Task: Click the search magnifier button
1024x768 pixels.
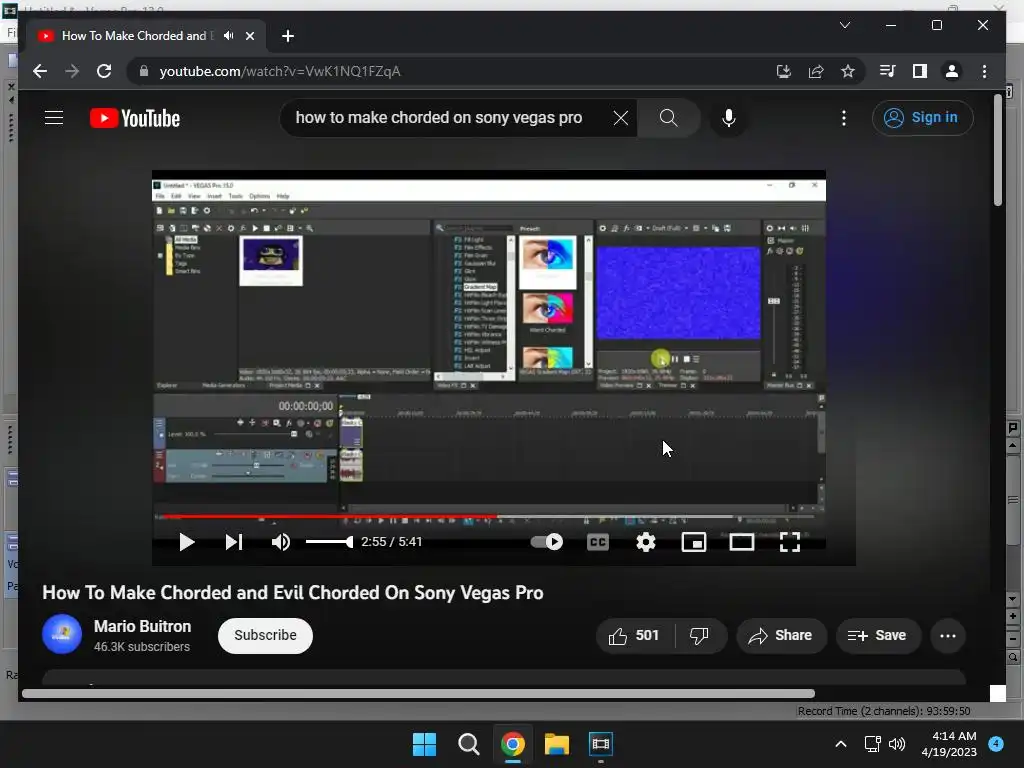Action: (x=668, y=118)
